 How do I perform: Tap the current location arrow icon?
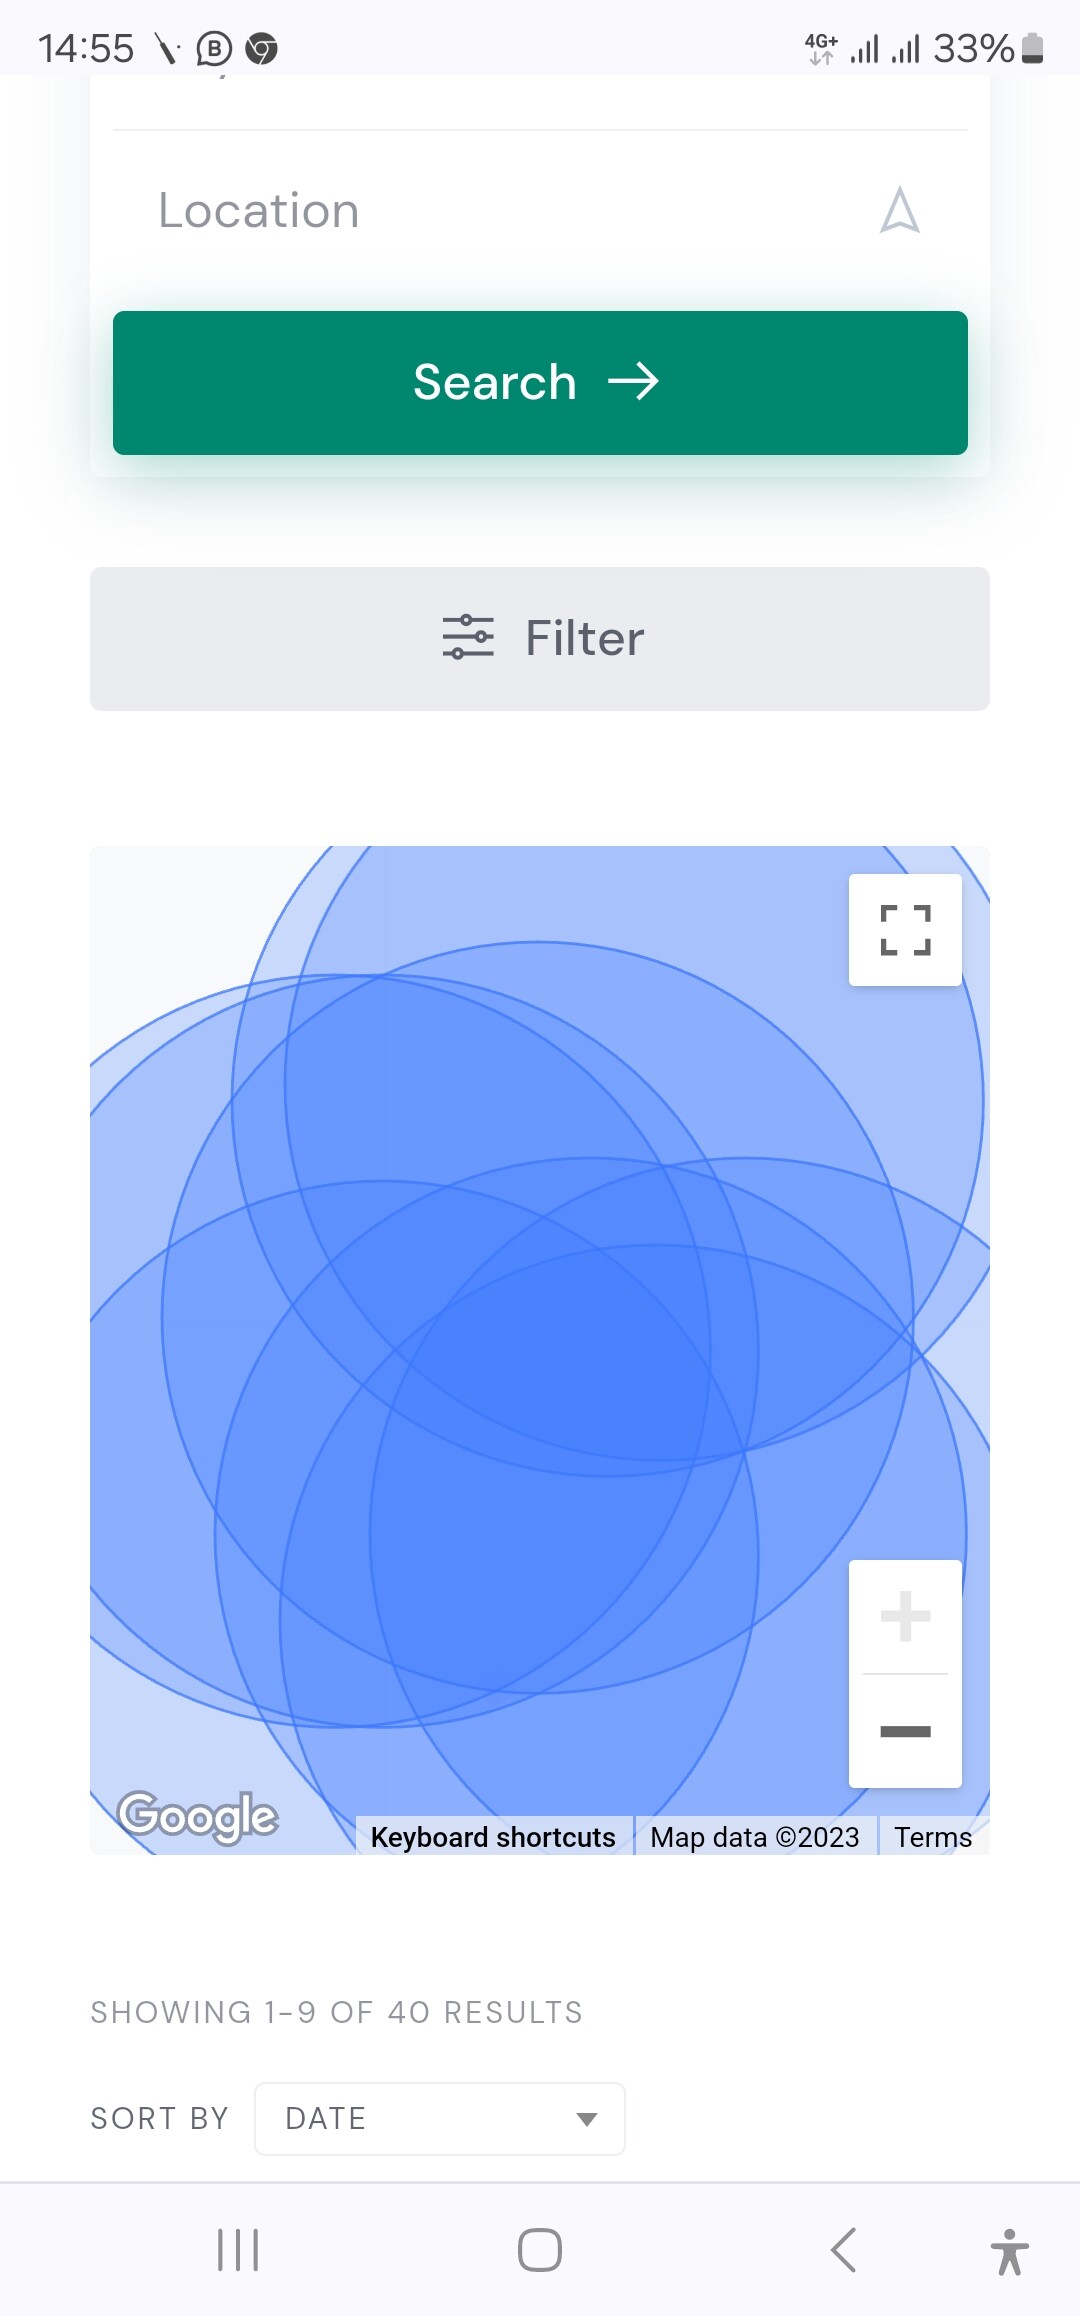(899, 210)
